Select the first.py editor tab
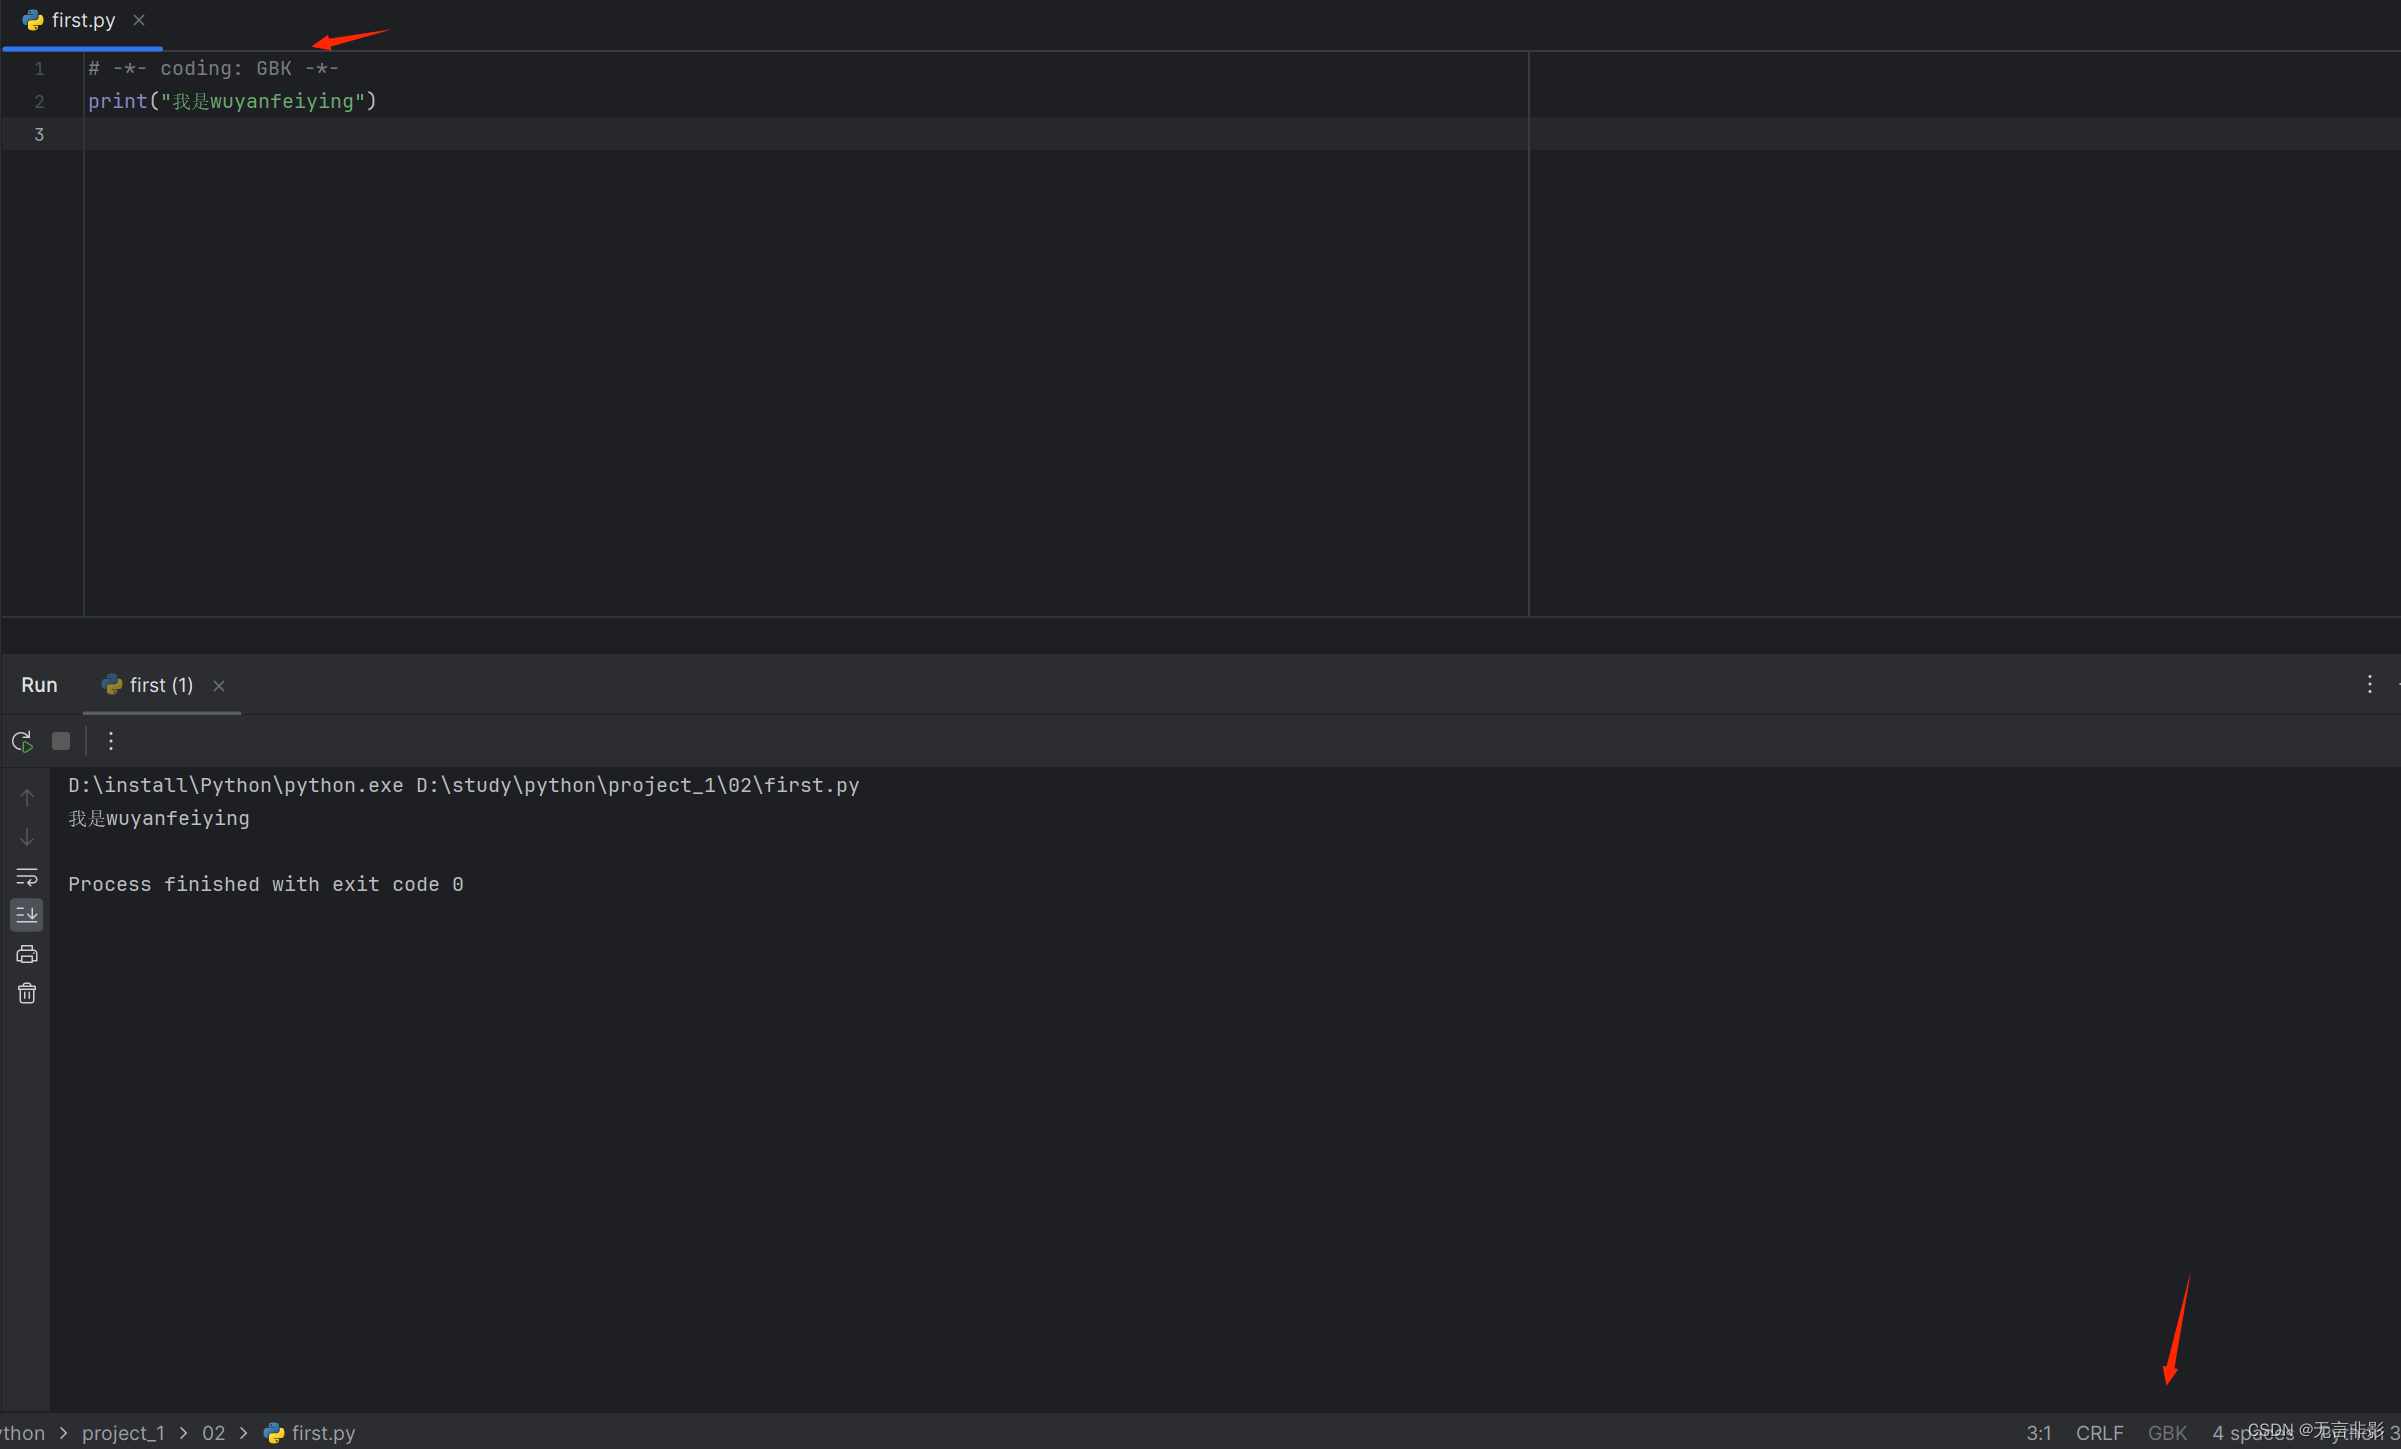2401x1449 pixels. point(83,20)
